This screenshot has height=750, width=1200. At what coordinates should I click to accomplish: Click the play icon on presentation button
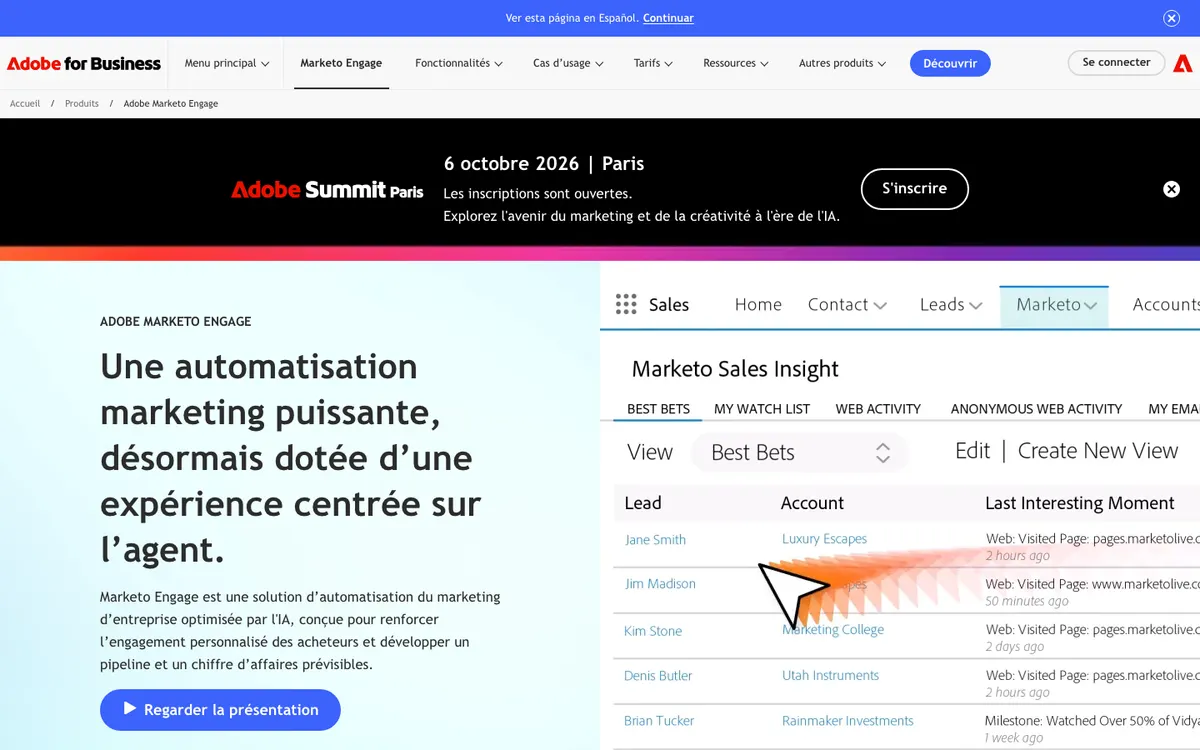coord(130,709)
